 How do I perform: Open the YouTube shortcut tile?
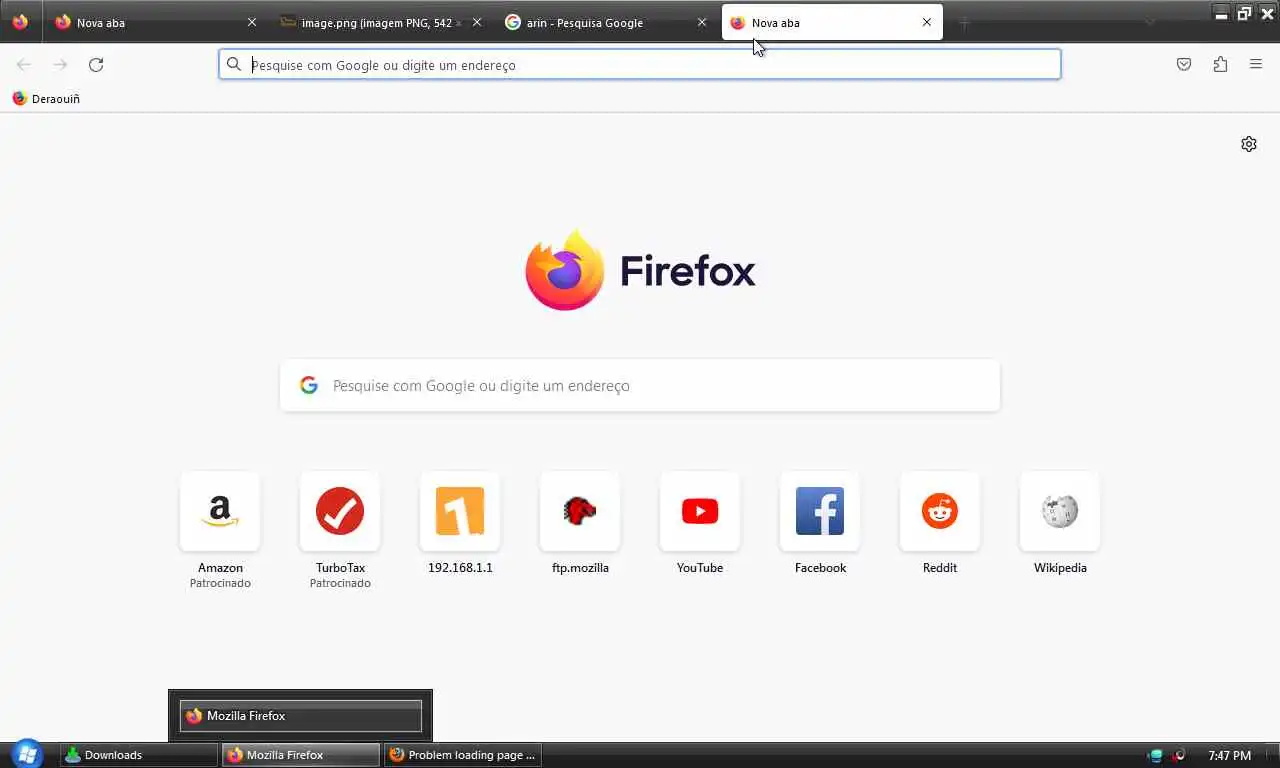point(700,512)
